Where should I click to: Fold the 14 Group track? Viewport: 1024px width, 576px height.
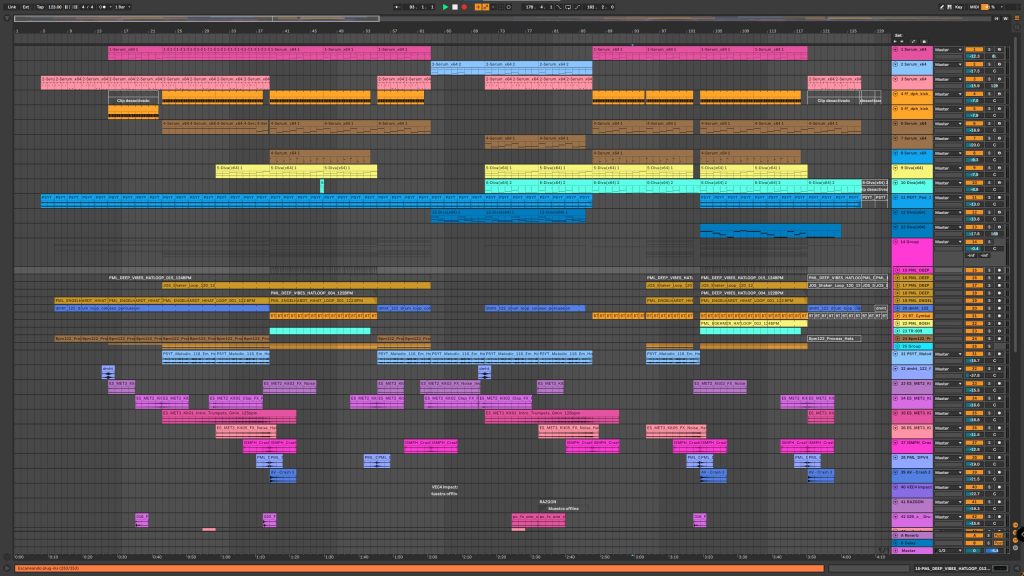896,243
